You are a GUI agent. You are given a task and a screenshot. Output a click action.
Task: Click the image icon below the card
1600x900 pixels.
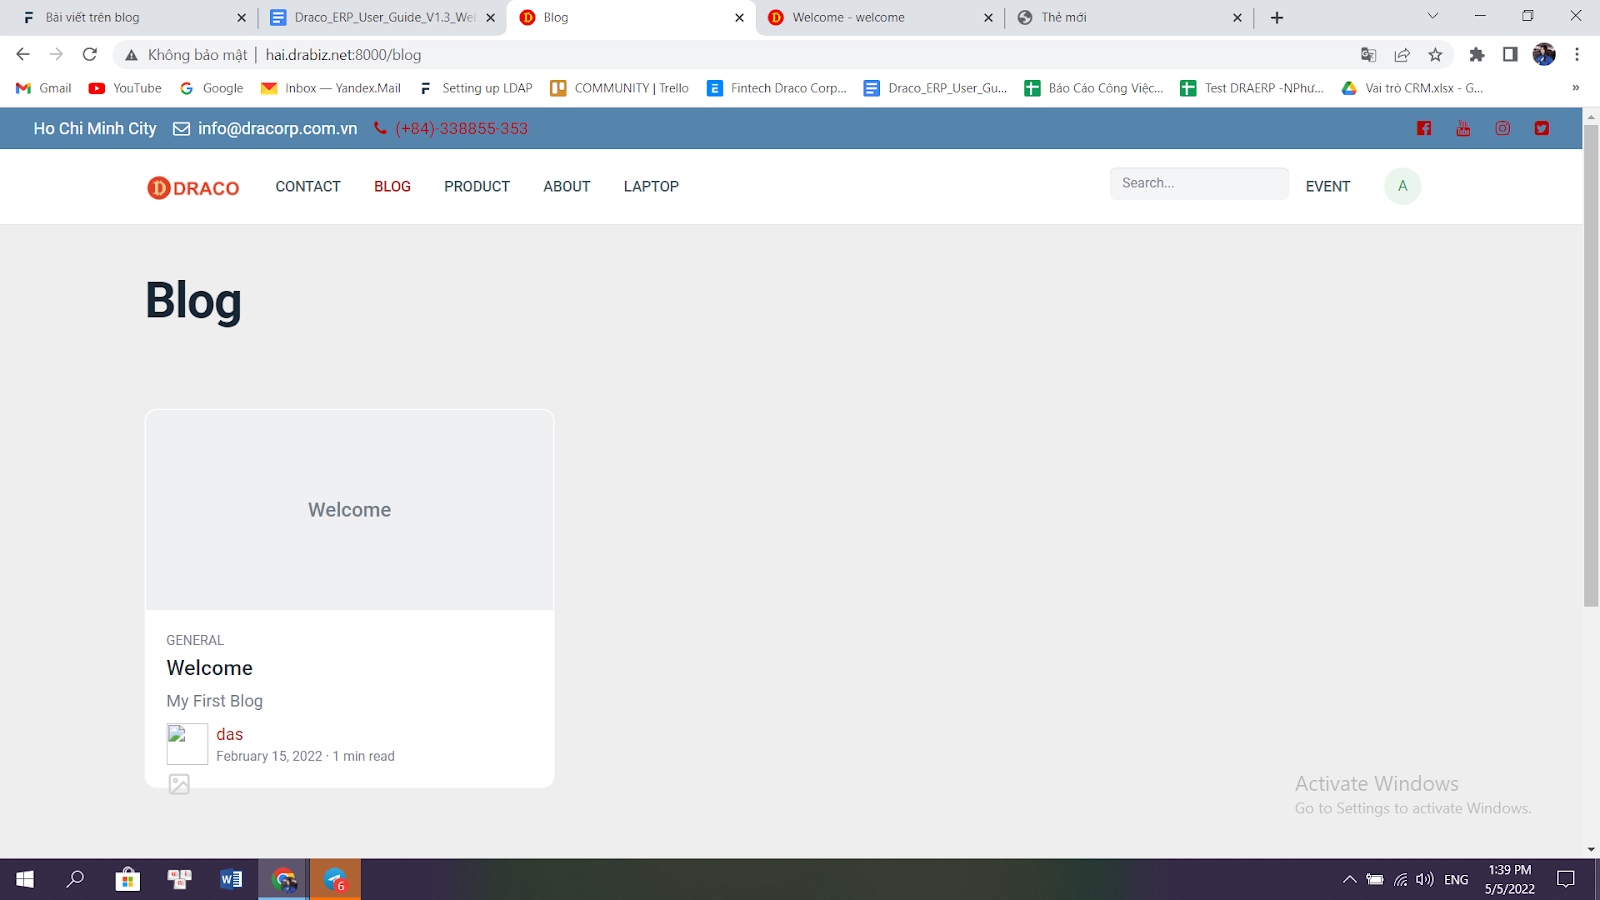pyautogui.click(x=179, y=784)
